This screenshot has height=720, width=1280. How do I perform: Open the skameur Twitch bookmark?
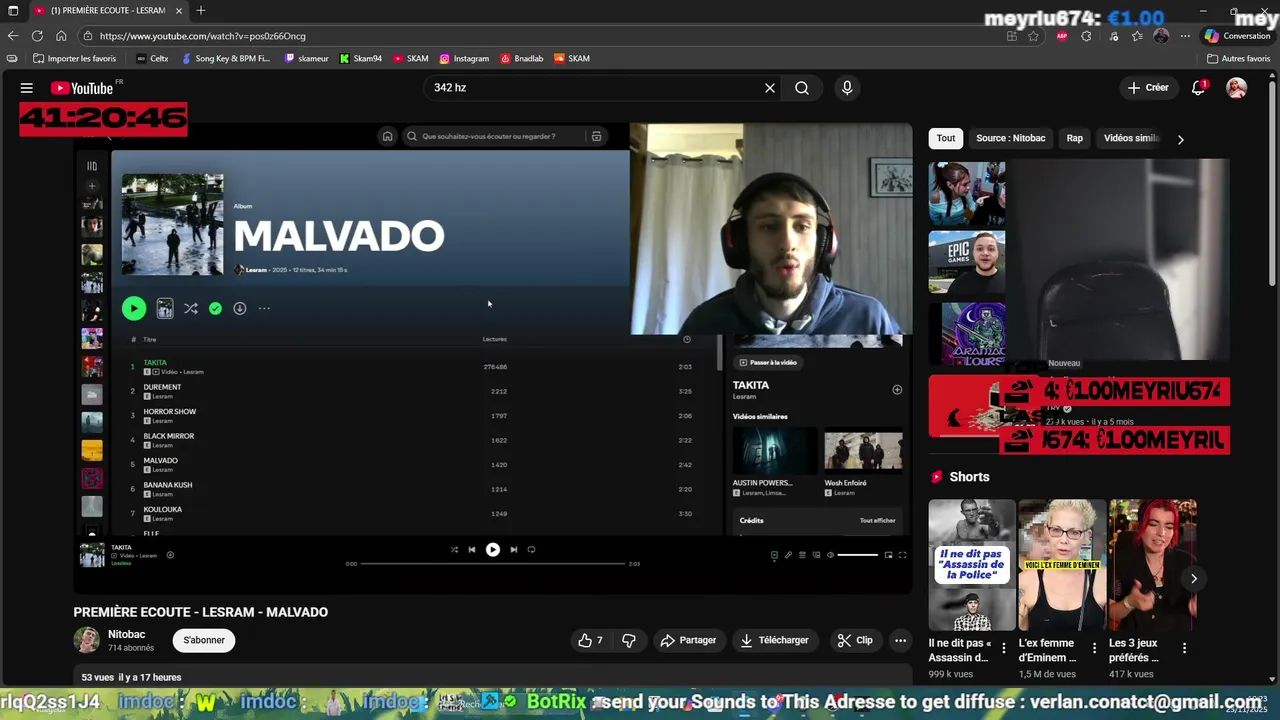(x=306, y=58)
